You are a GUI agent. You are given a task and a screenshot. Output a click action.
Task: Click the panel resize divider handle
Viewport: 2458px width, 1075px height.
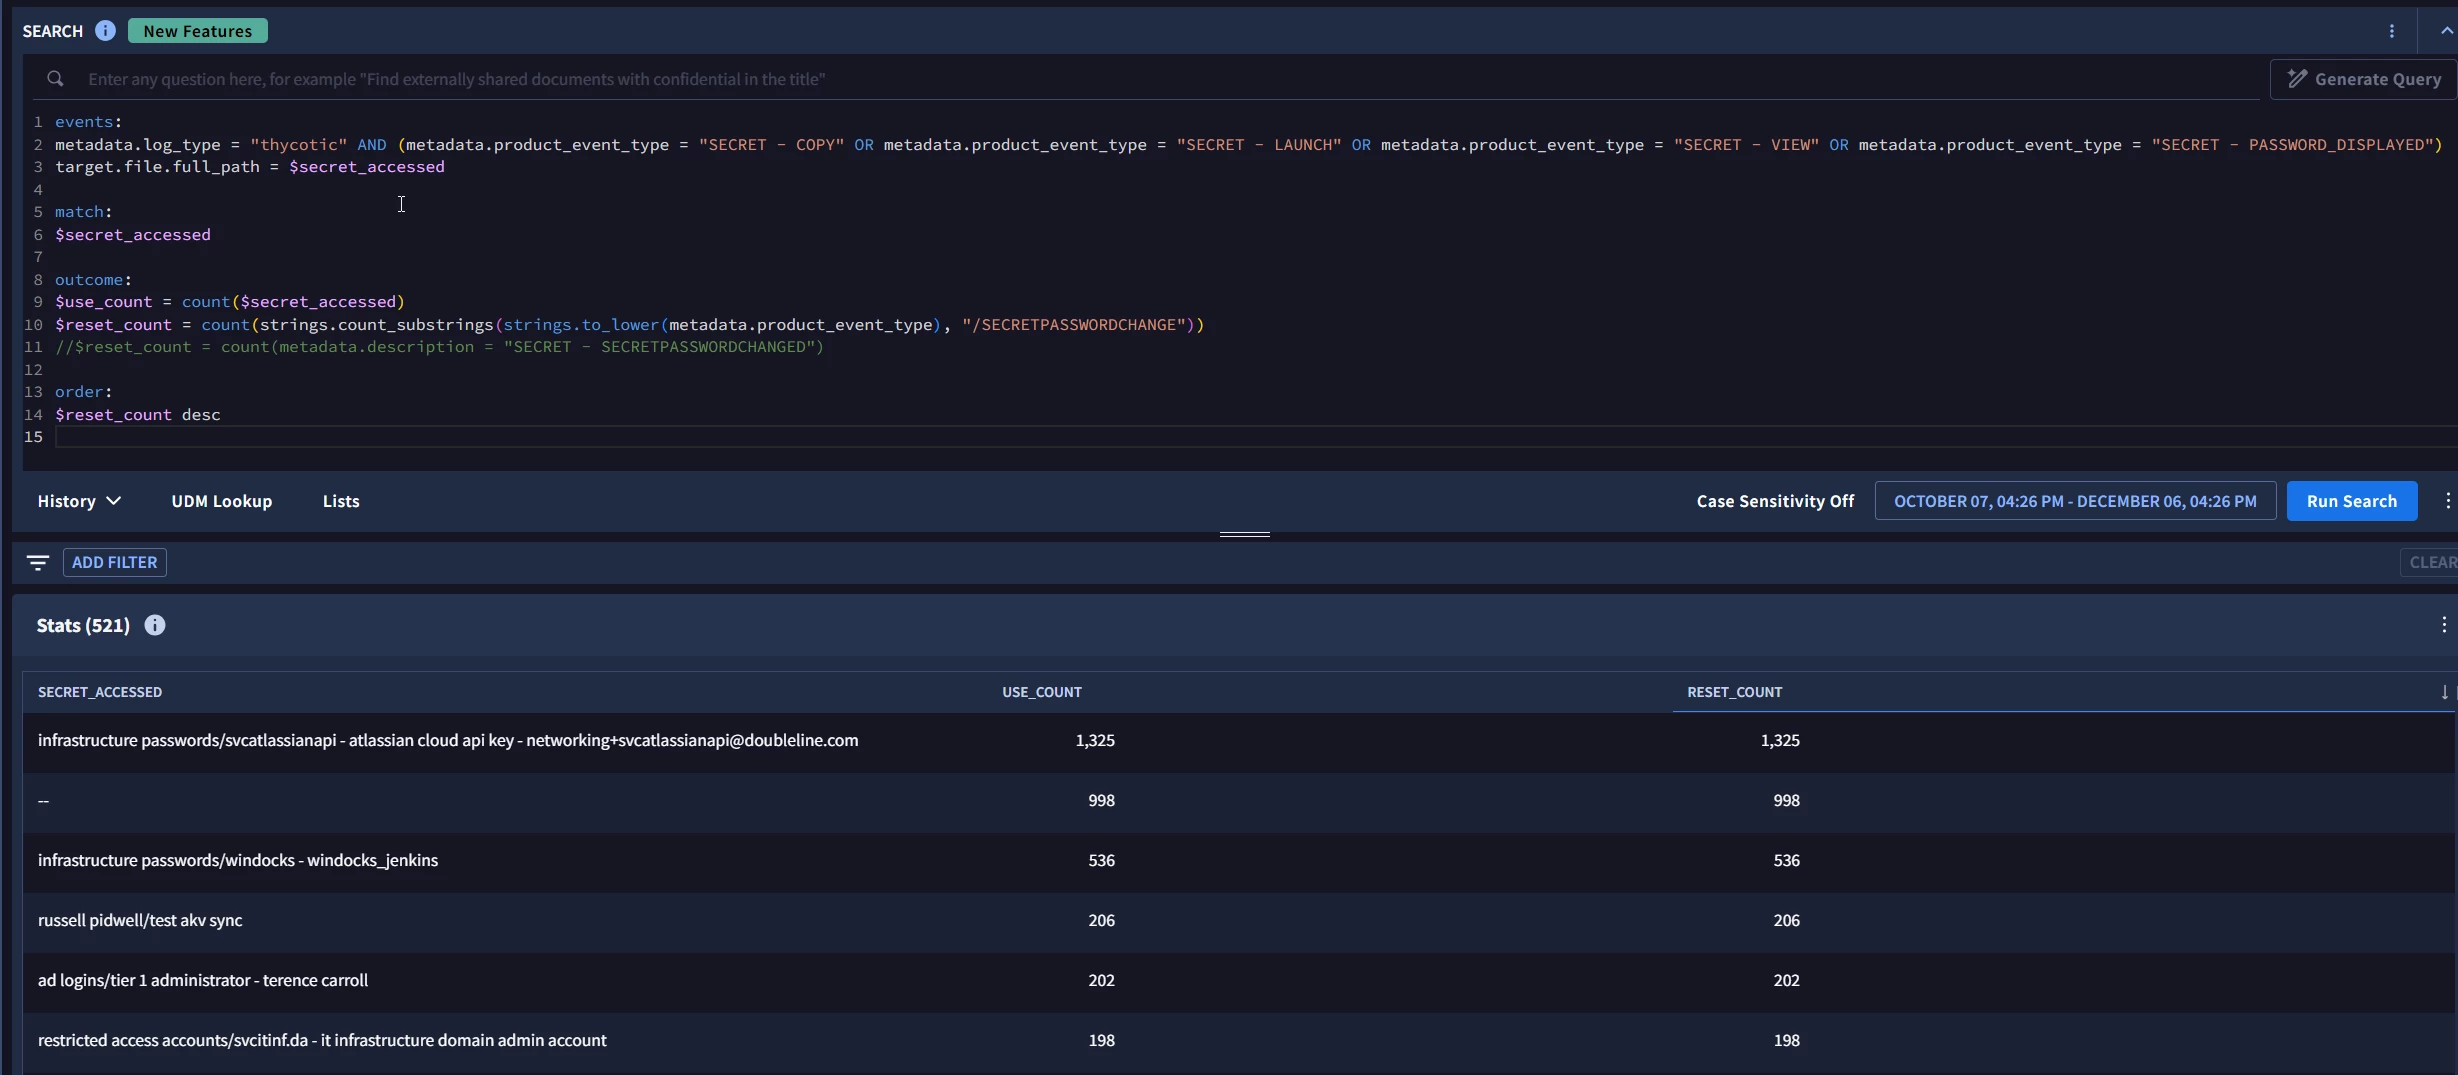[1245, 535]
